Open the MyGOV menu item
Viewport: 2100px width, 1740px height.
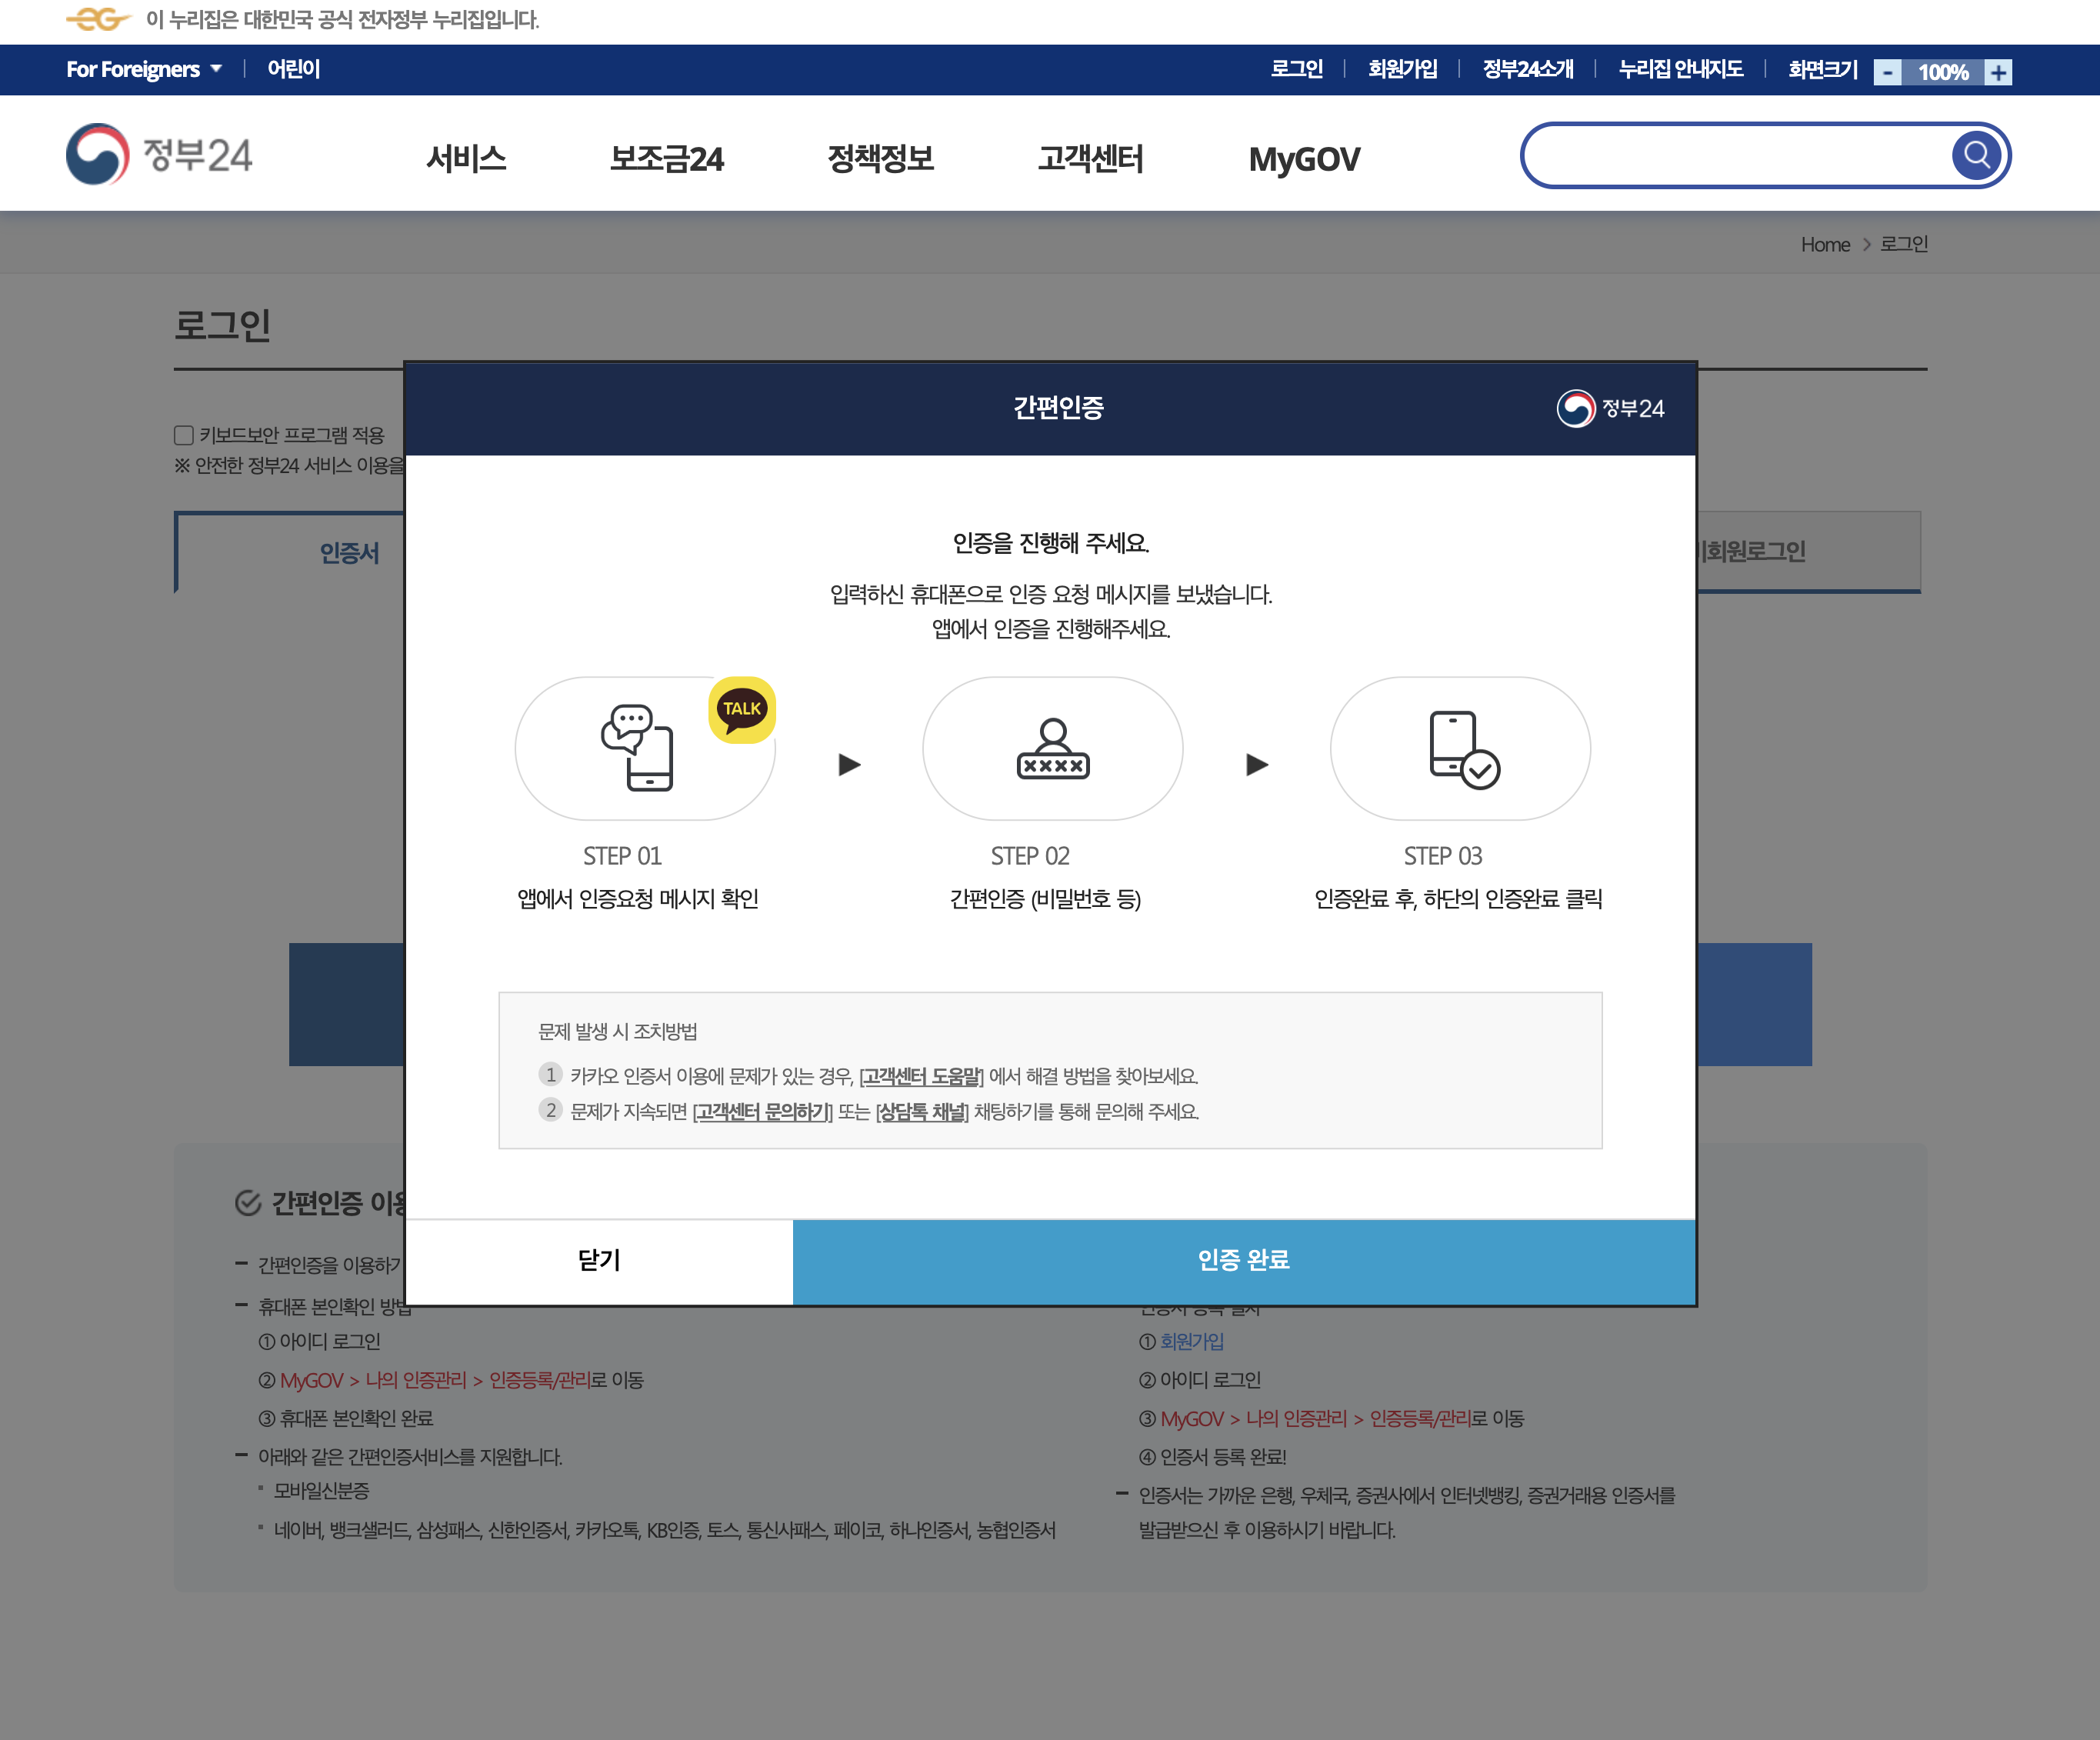point(1303,158)
